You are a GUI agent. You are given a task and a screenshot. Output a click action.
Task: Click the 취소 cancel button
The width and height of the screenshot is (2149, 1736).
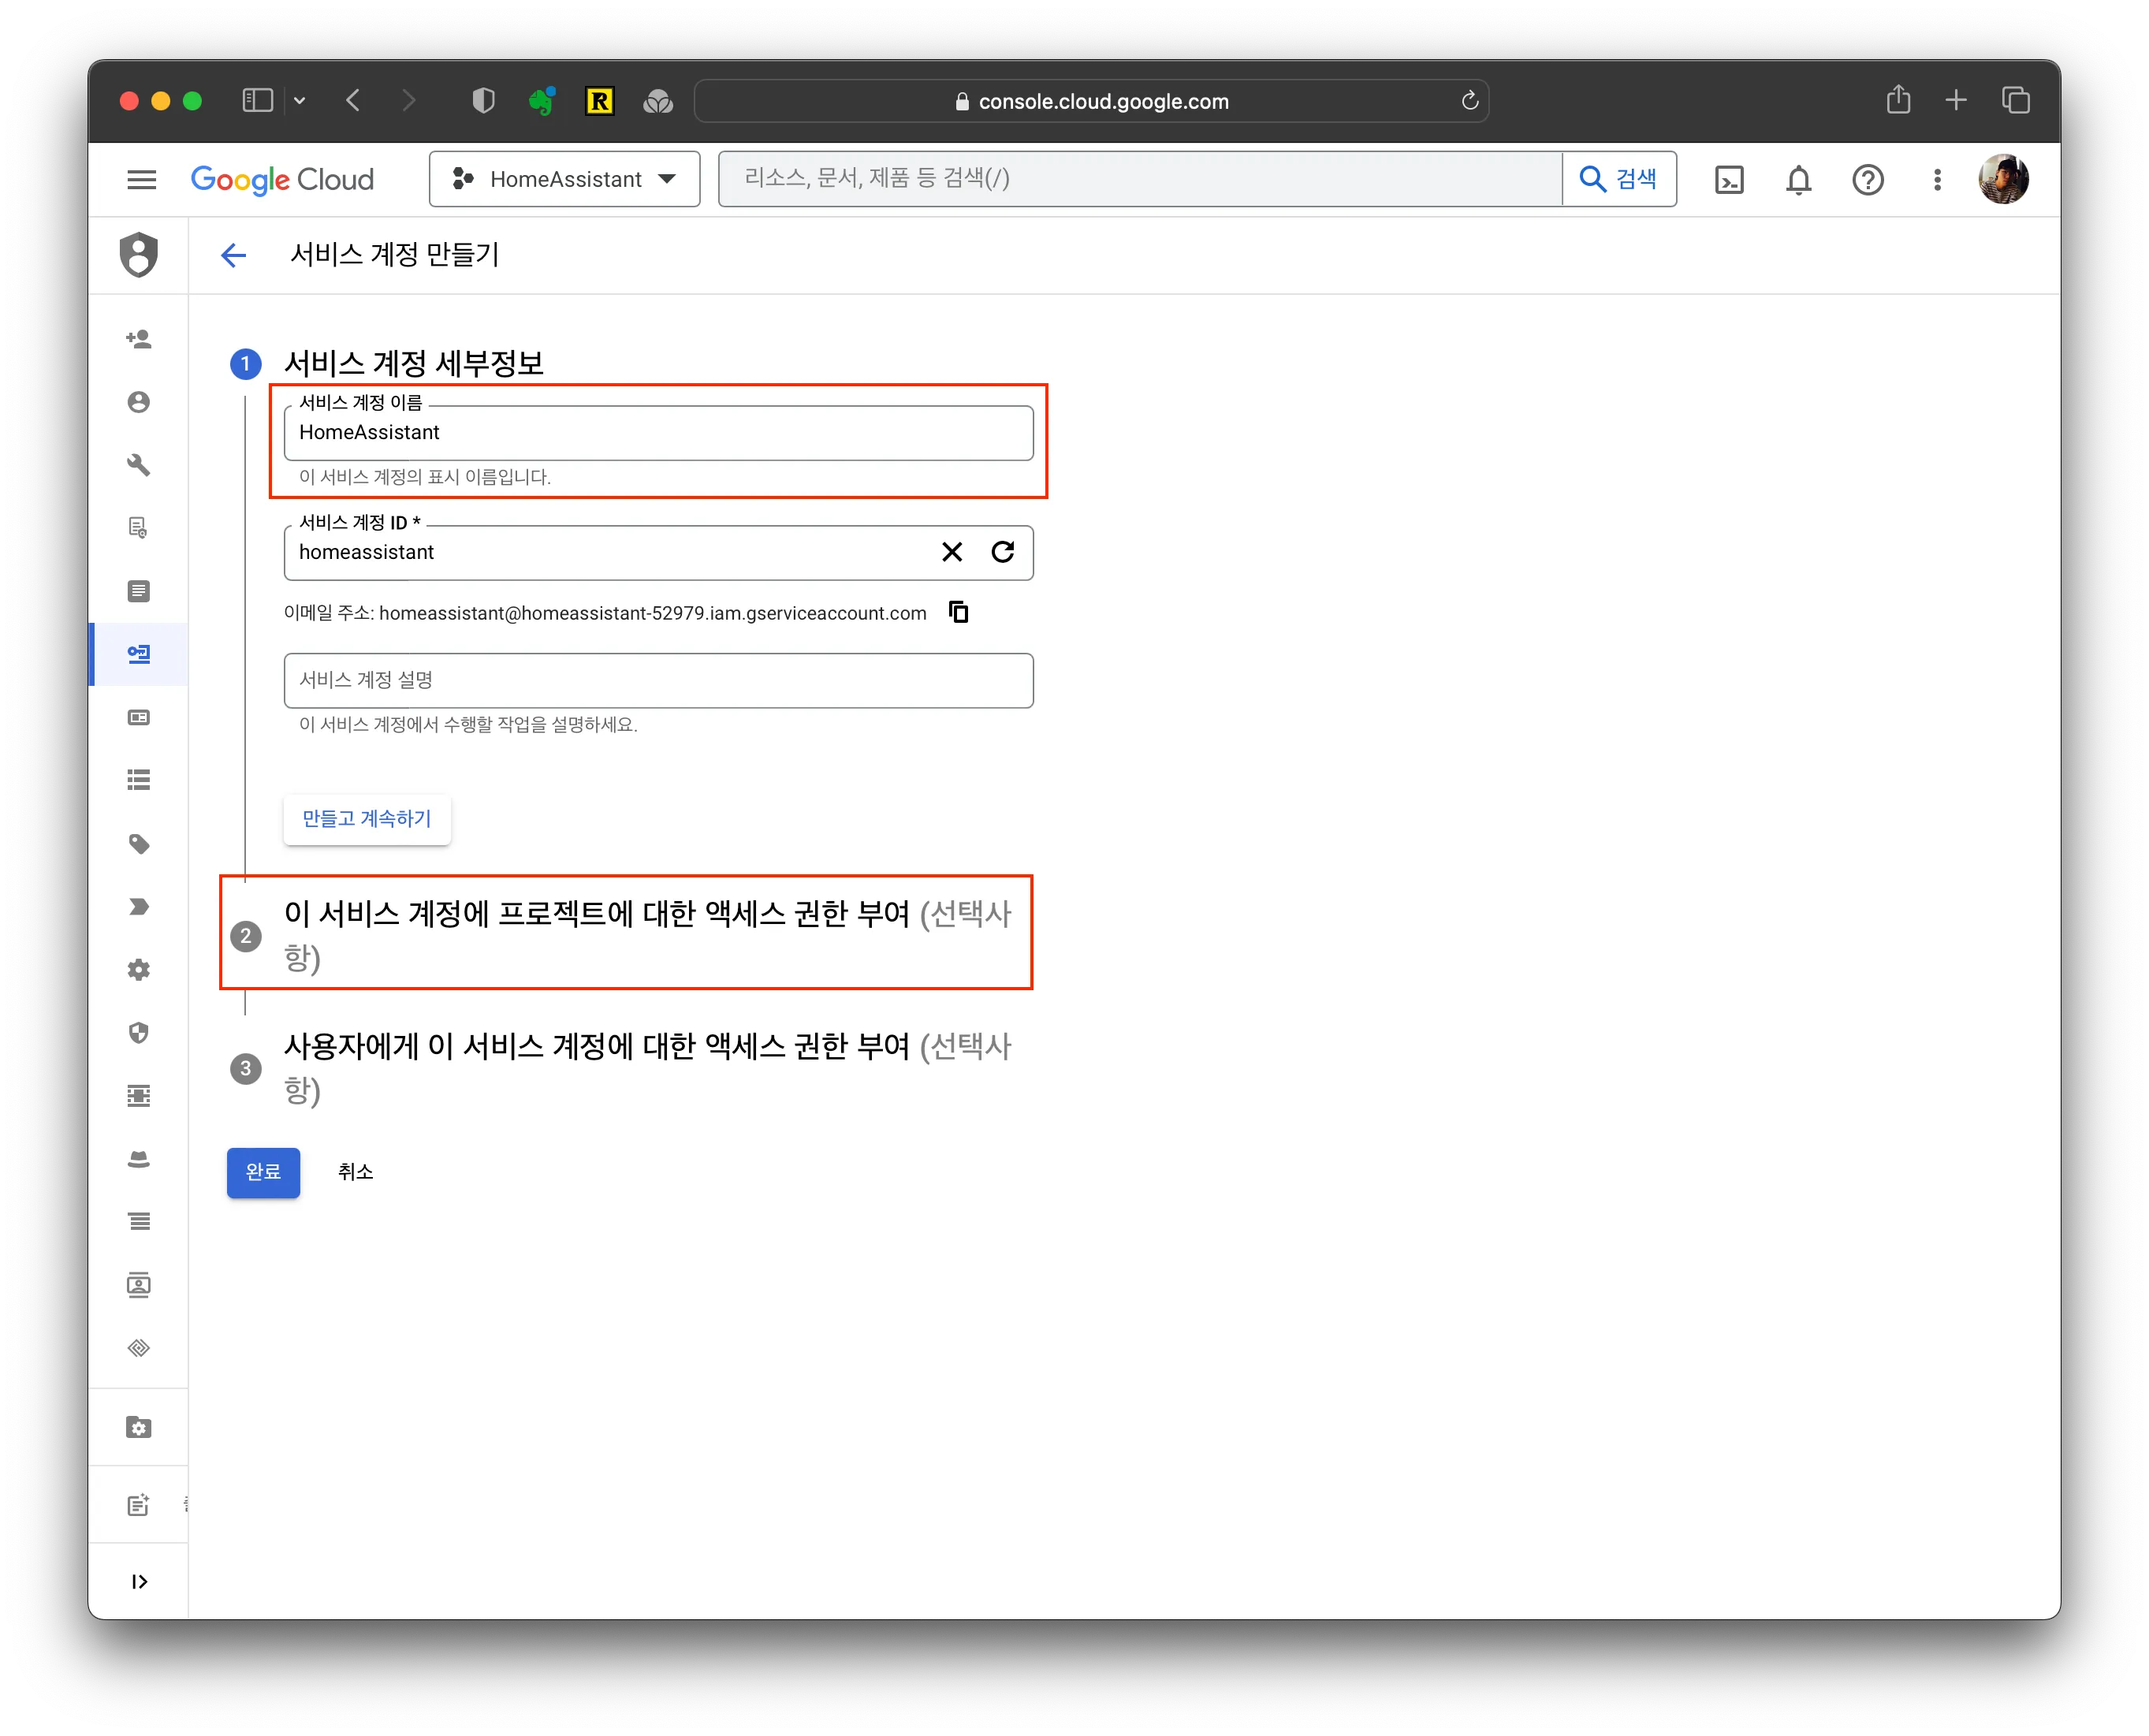pos(355,1173)
